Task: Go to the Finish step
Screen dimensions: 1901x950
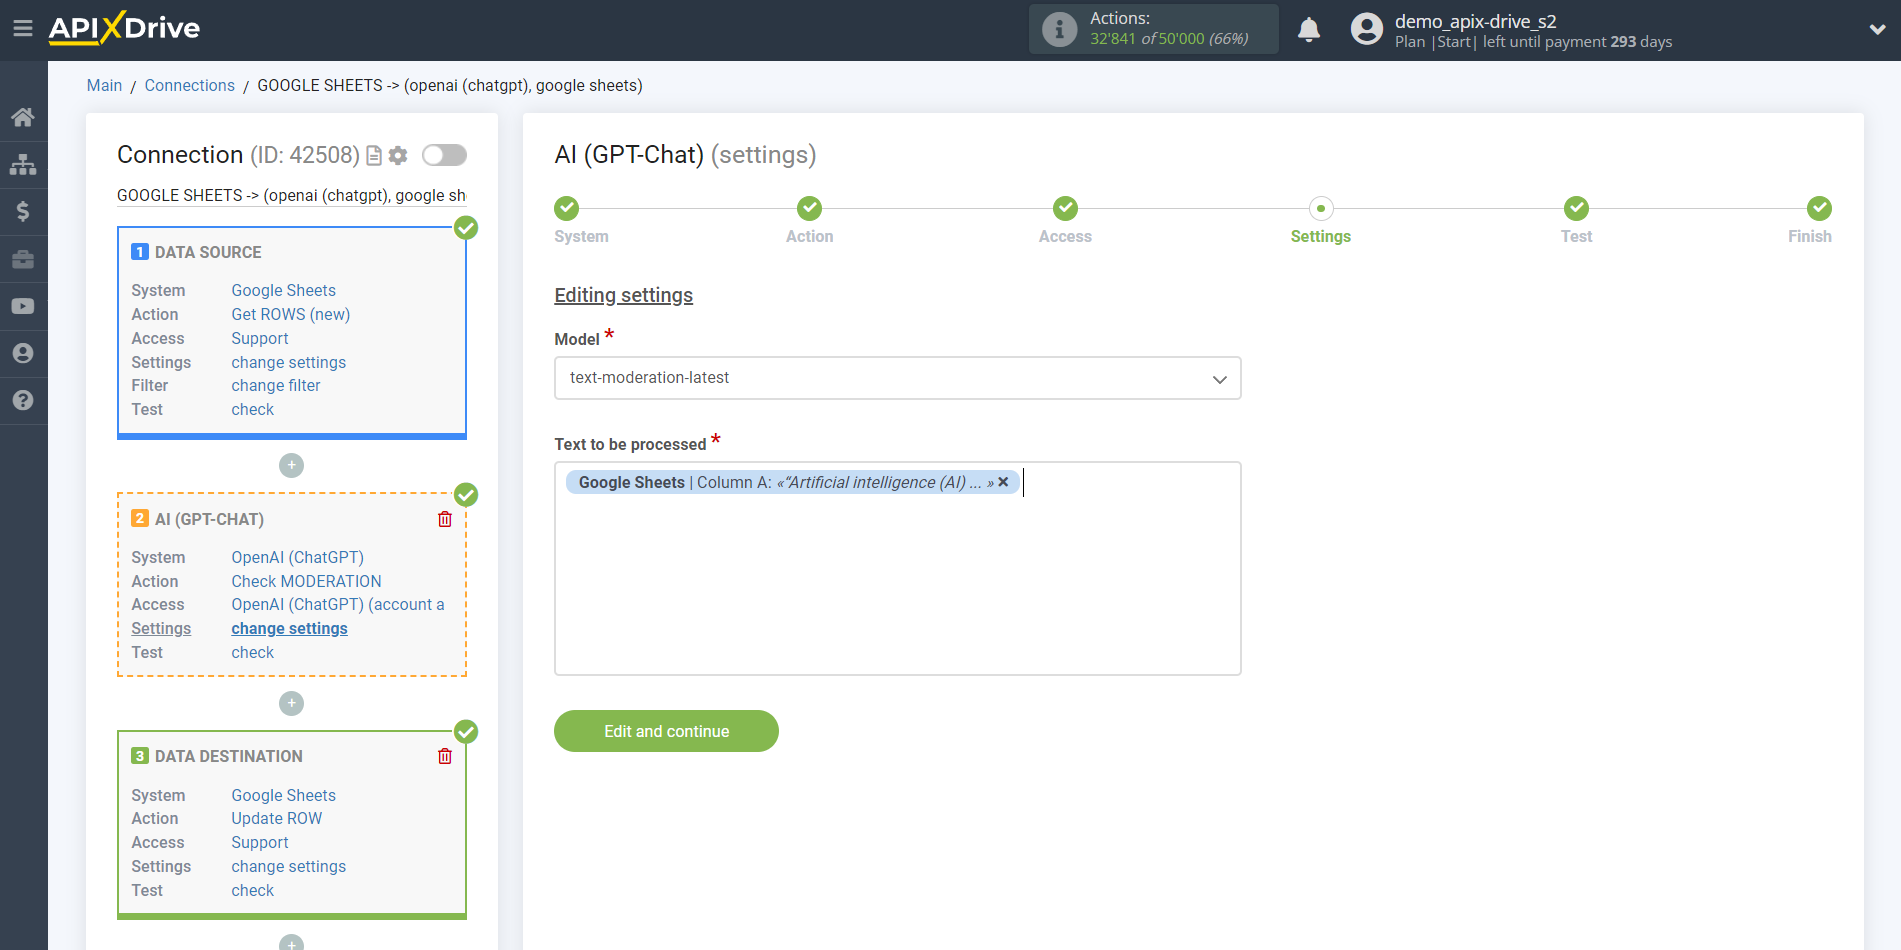Action: (1819, 208)
